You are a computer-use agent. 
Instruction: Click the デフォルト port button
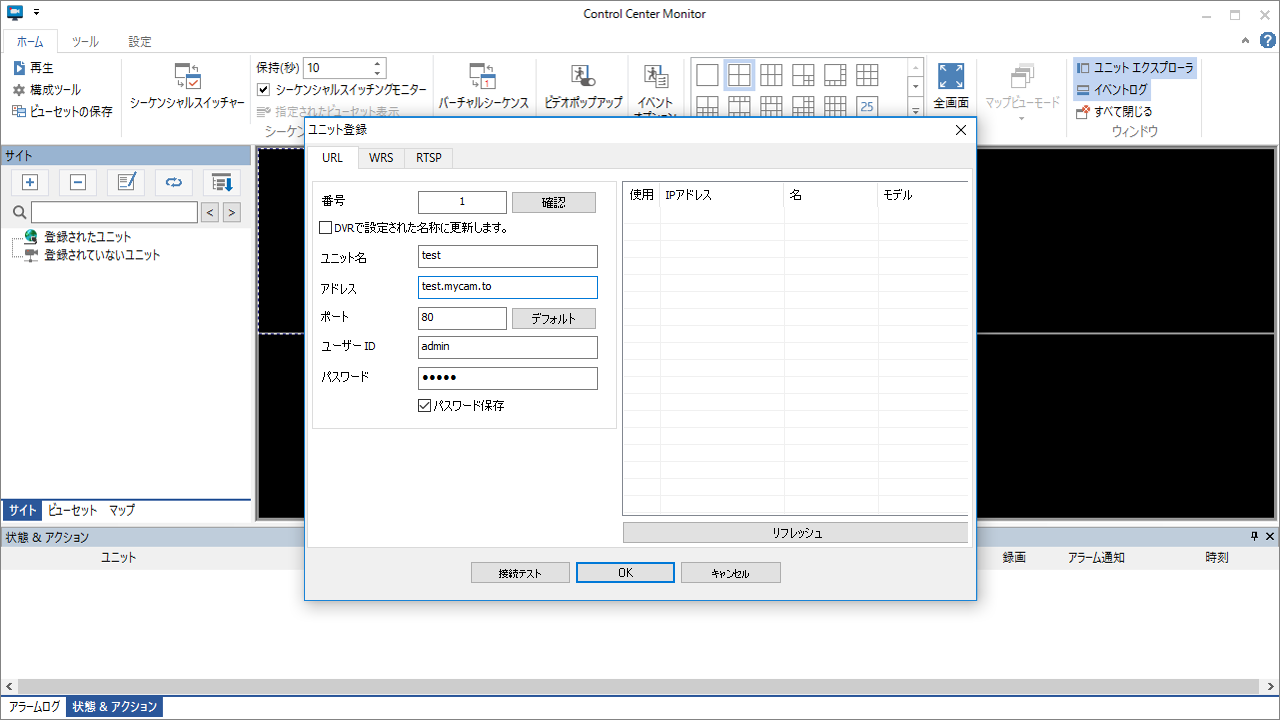(554, 318)
